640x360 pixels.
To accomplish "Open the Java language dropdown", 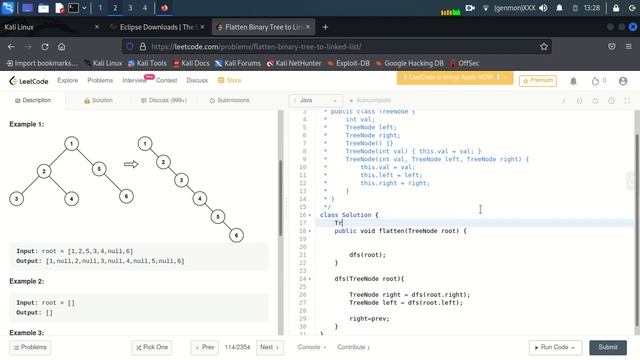I will (315, 100).
